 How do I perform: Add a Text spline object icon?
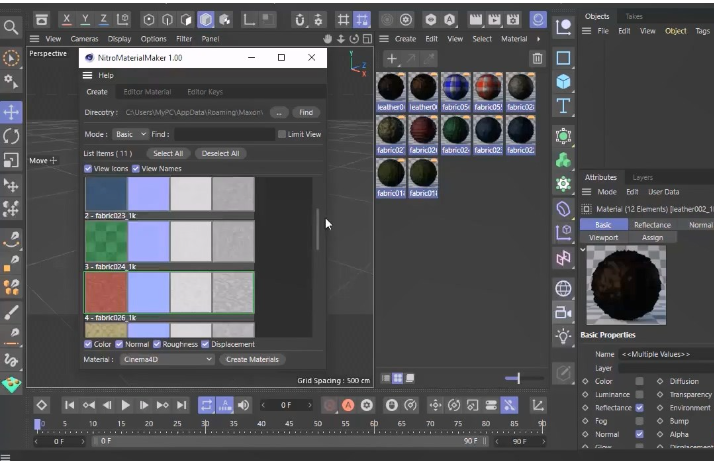point(563,106)
